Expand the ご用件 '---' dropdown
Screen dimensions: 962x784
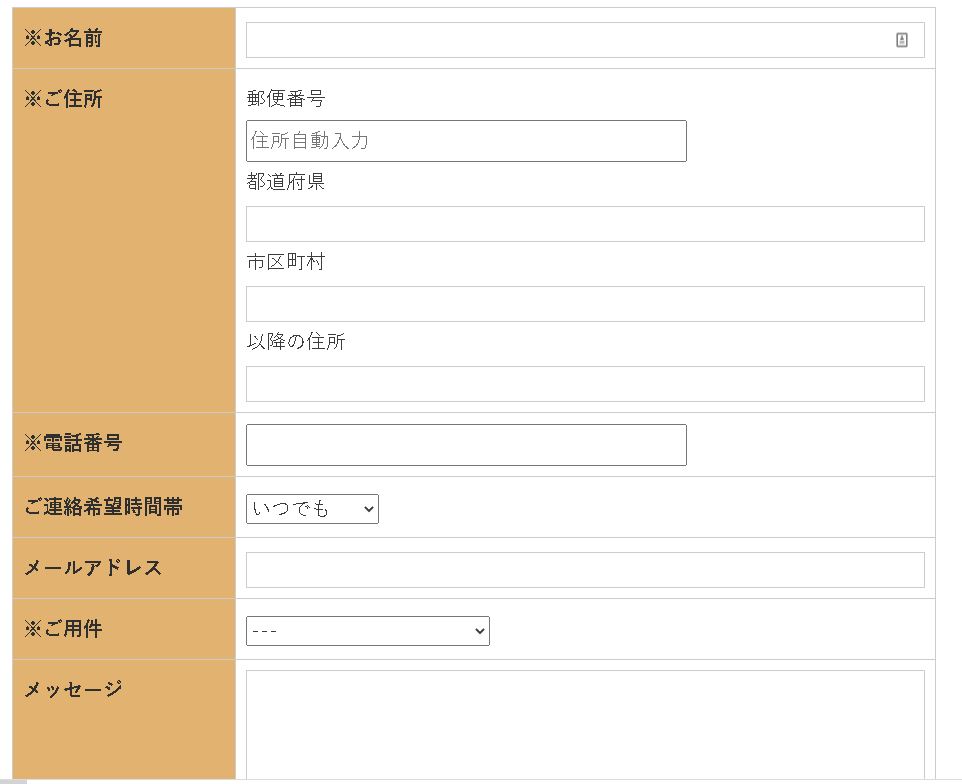[367, 631]
